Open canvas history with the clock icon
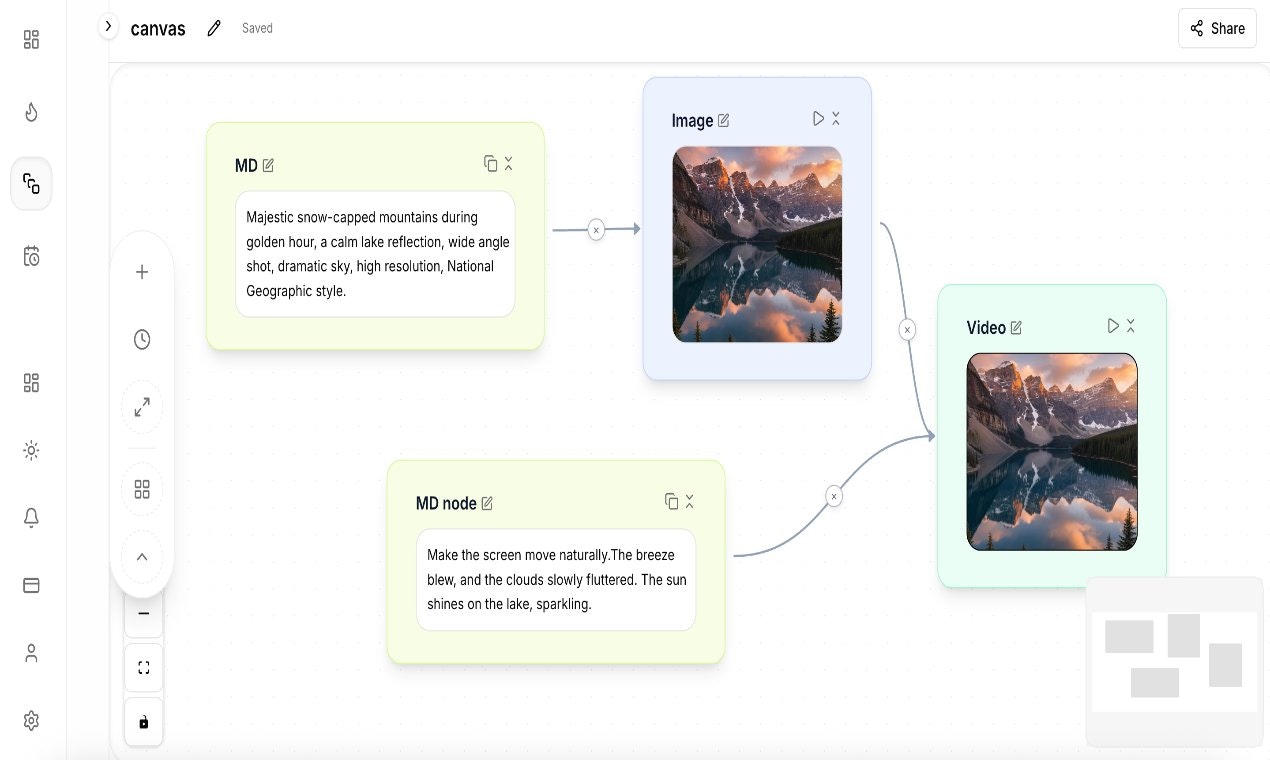 coord(142,339)
